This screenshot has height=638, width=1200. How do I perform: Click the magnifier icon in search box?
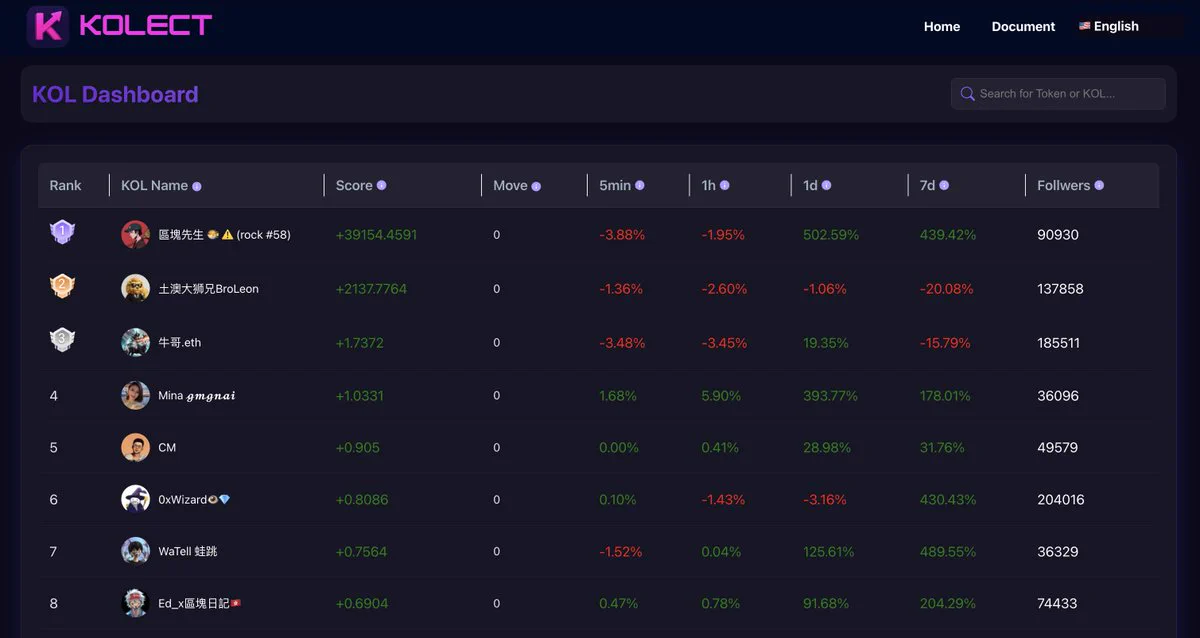(x=967, y=94)
